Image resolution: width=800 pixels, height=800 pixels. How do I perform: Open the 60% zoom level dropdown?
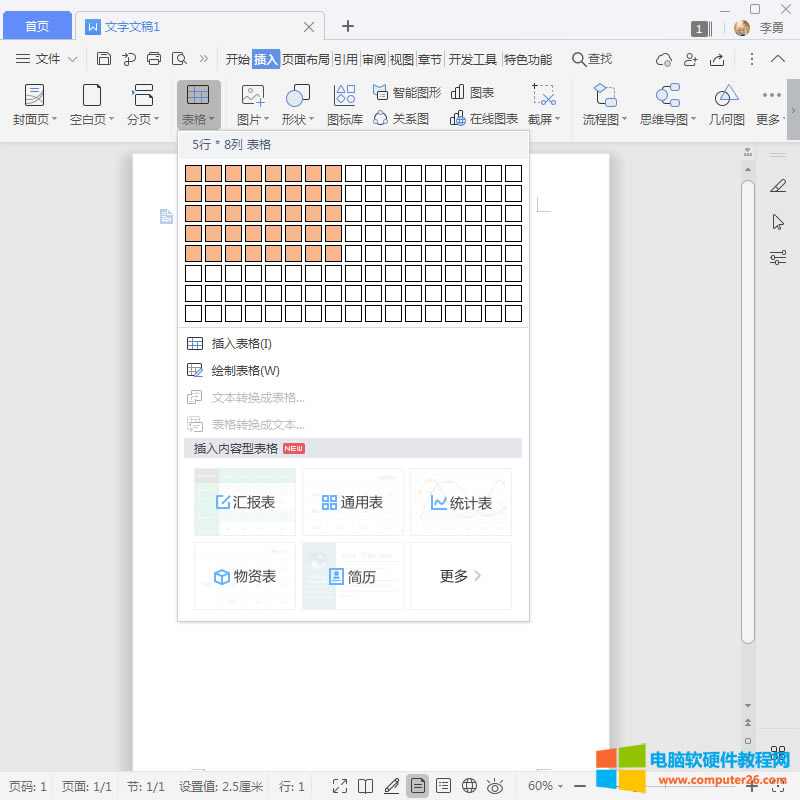(546, 786)
